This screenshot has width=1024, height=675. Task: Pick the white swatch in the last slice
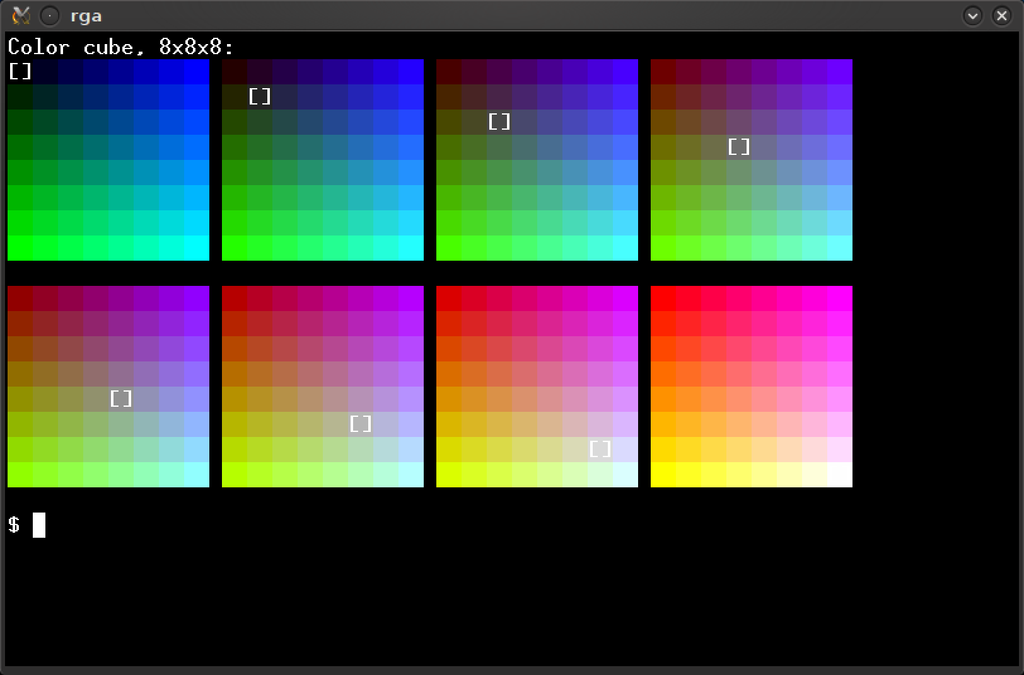click(x=840, y=475)
